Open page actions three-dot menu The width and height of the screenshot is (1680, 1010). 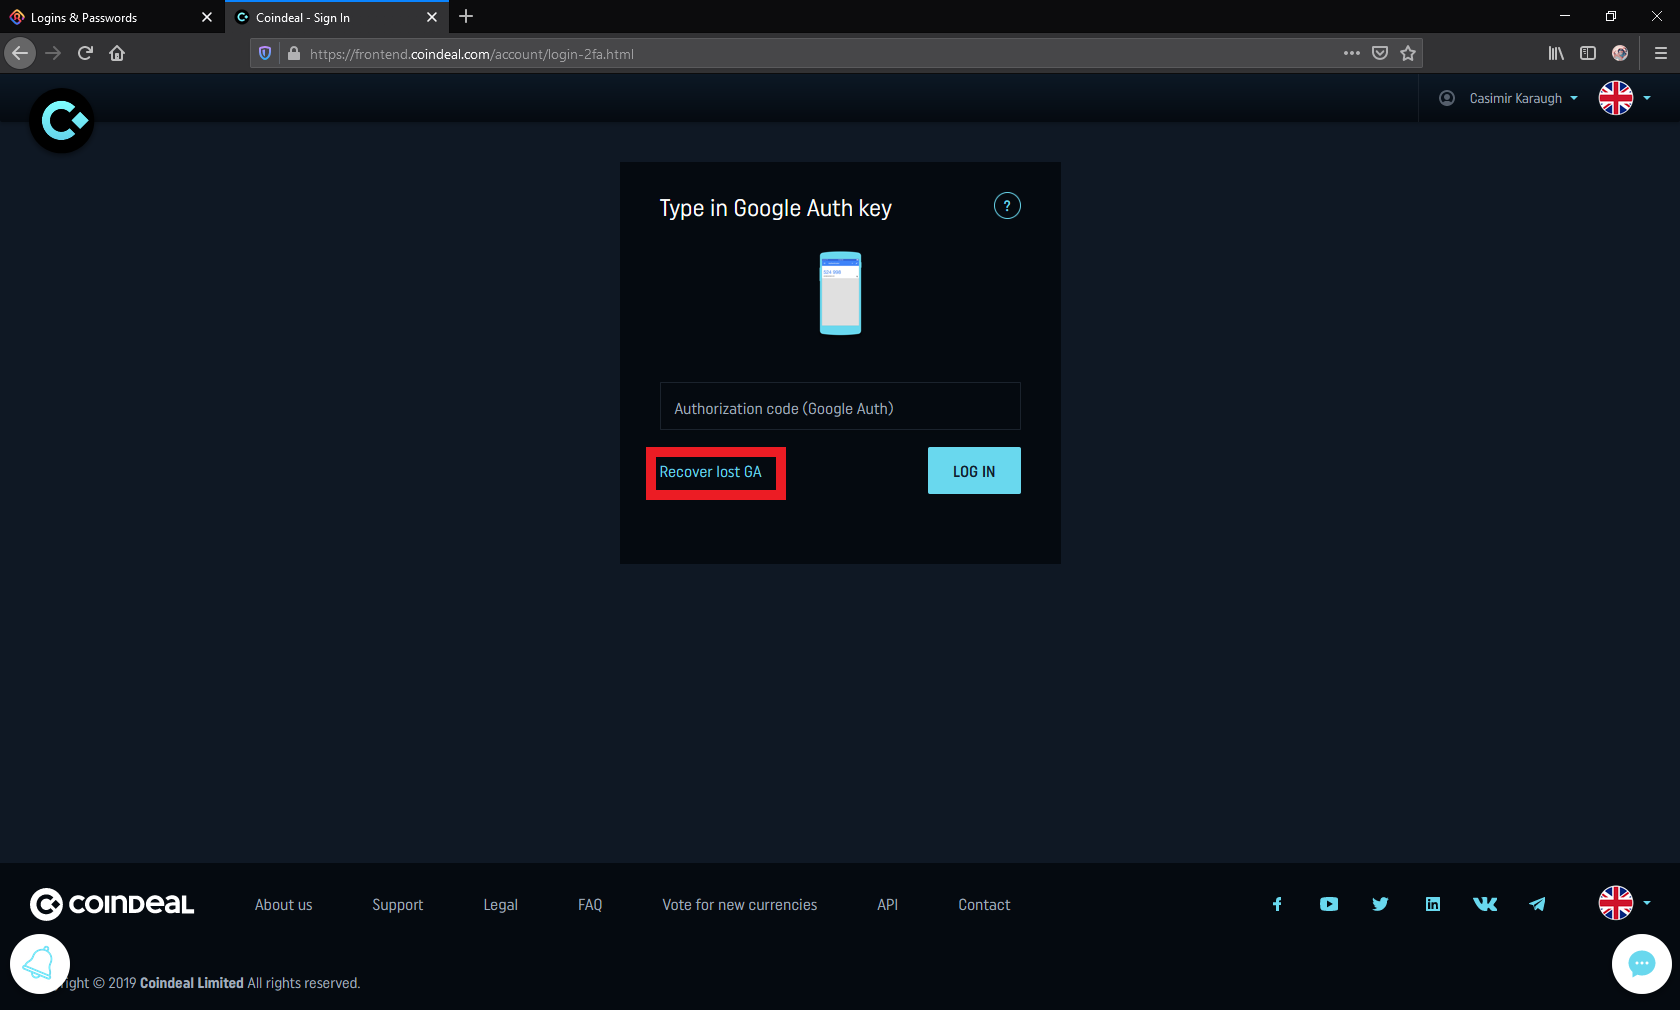(x=1352, y=53)
